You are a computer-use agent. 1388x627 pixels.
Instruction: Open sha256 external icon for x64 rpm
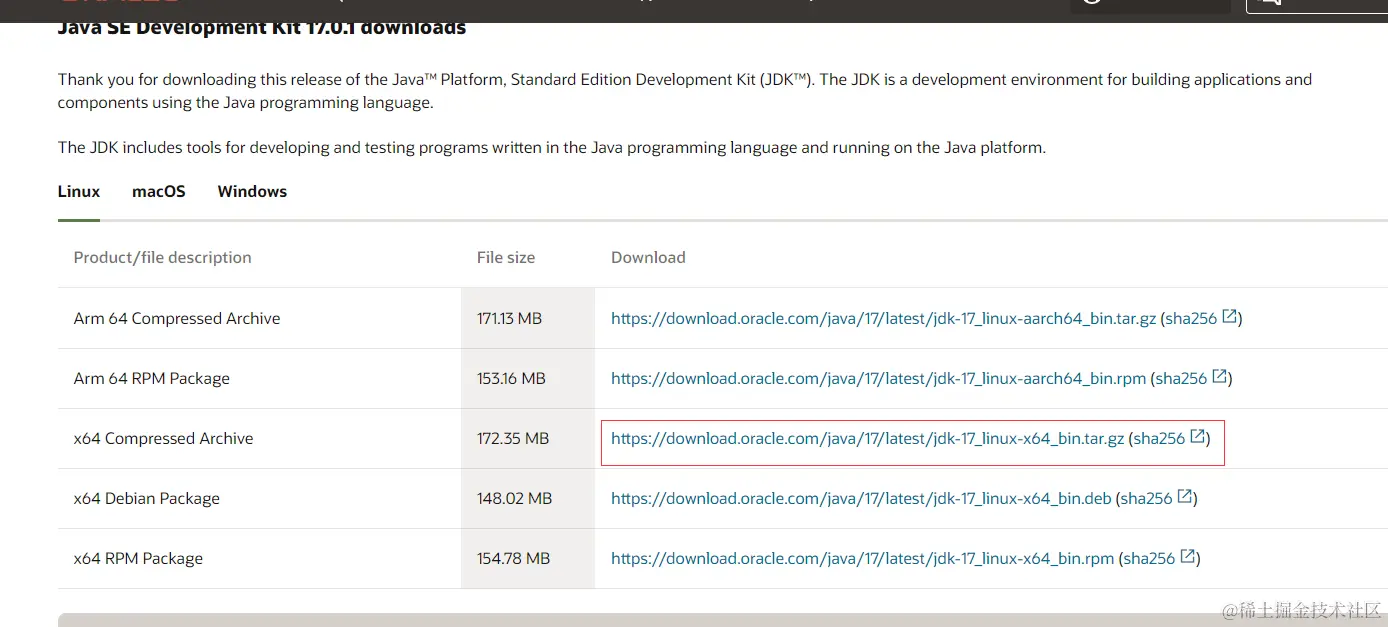pos(1188,558)
